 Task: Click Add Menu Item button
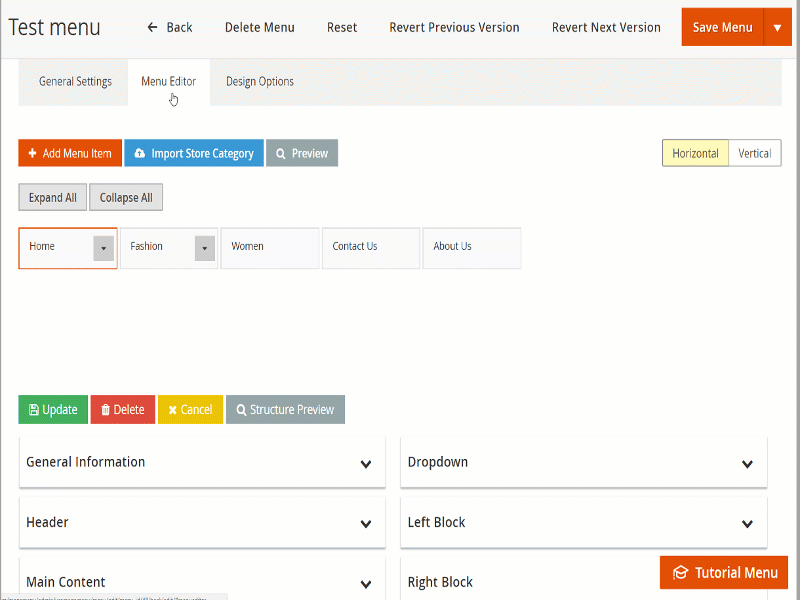(70, 153)
